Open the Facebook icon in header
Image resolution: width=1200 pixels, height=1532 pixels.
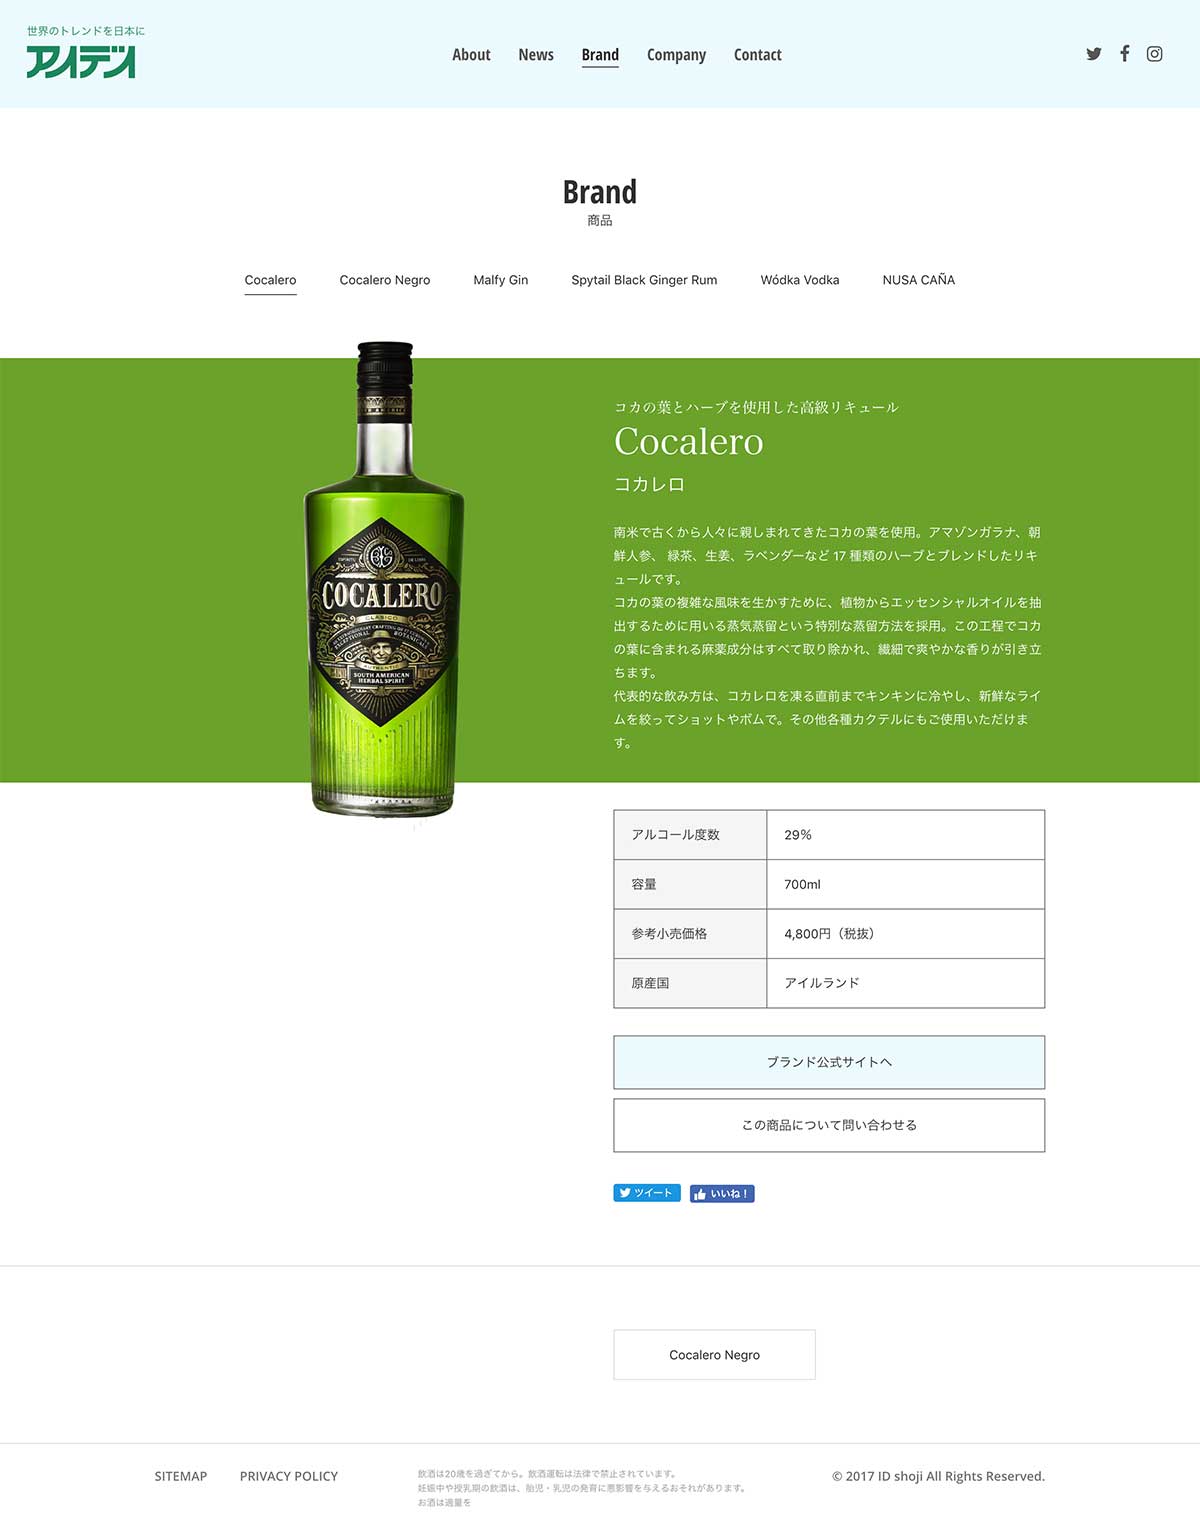tap(1125, 53)
